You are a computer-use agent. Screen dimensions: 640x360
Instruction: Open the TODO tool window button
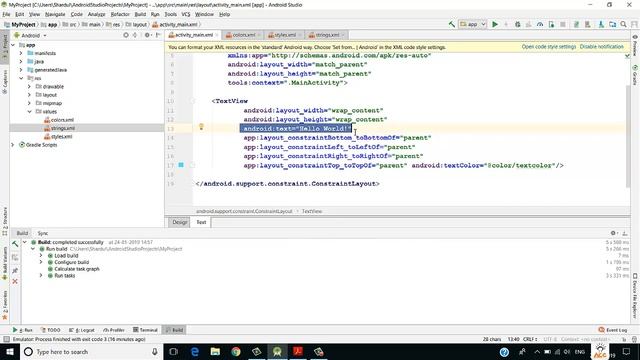pyautogui.click(x=51, y=330)
